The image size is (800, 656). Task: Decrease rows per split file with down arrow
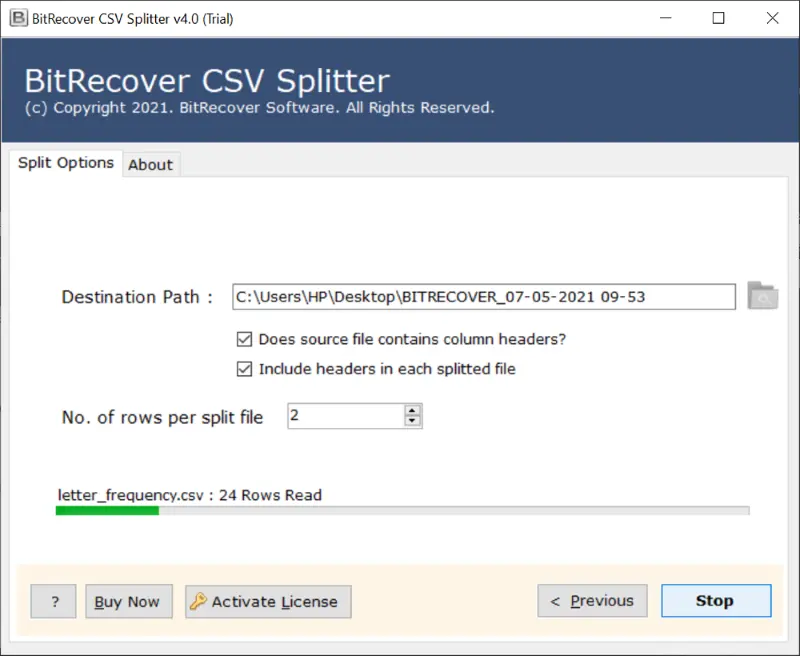[x=412, y=421]
